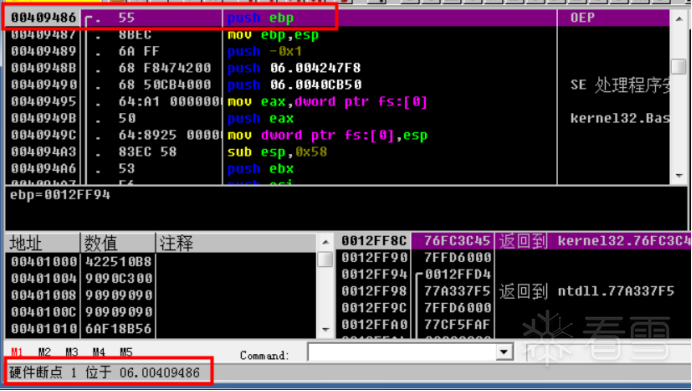Image resolution: width=692 pixels, height=391 pixels.
Task: Click '返回到 ntdll.77A337F5' stack comment
Action: point(587,291)
